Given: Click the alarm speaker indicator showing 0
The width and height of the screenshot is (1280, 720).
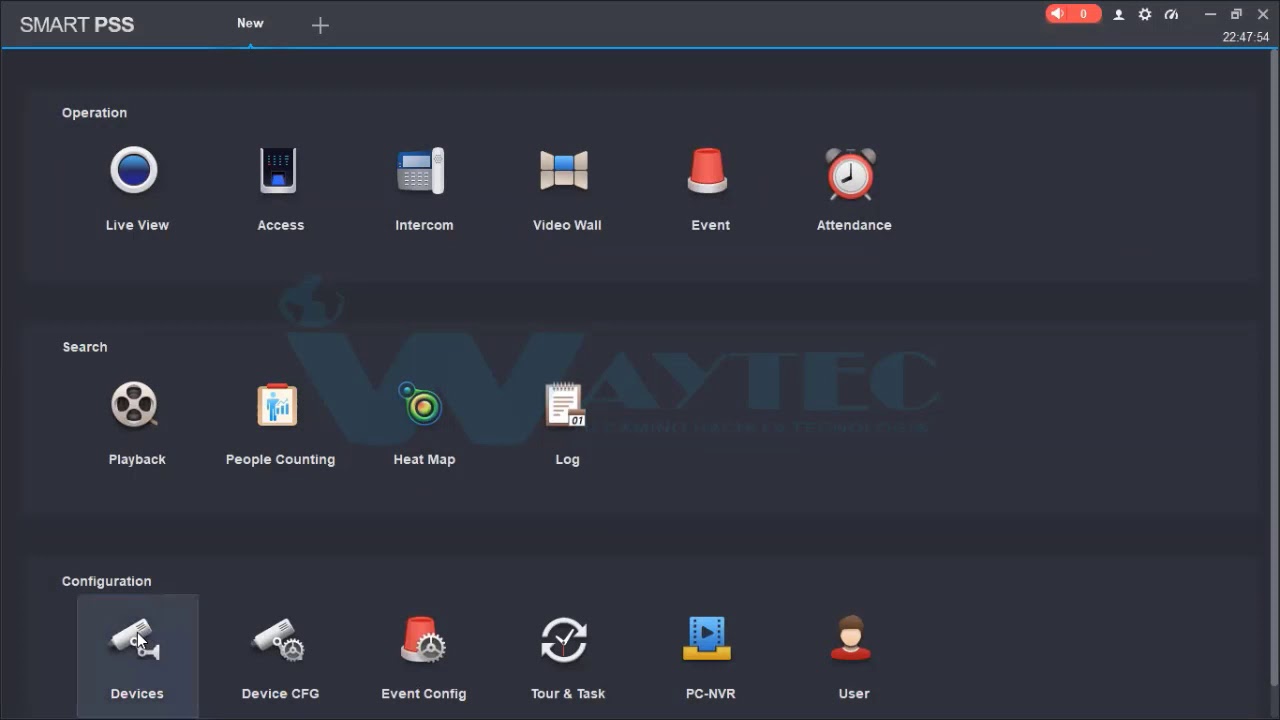Looking at the screenshot, I should 1073,14.
